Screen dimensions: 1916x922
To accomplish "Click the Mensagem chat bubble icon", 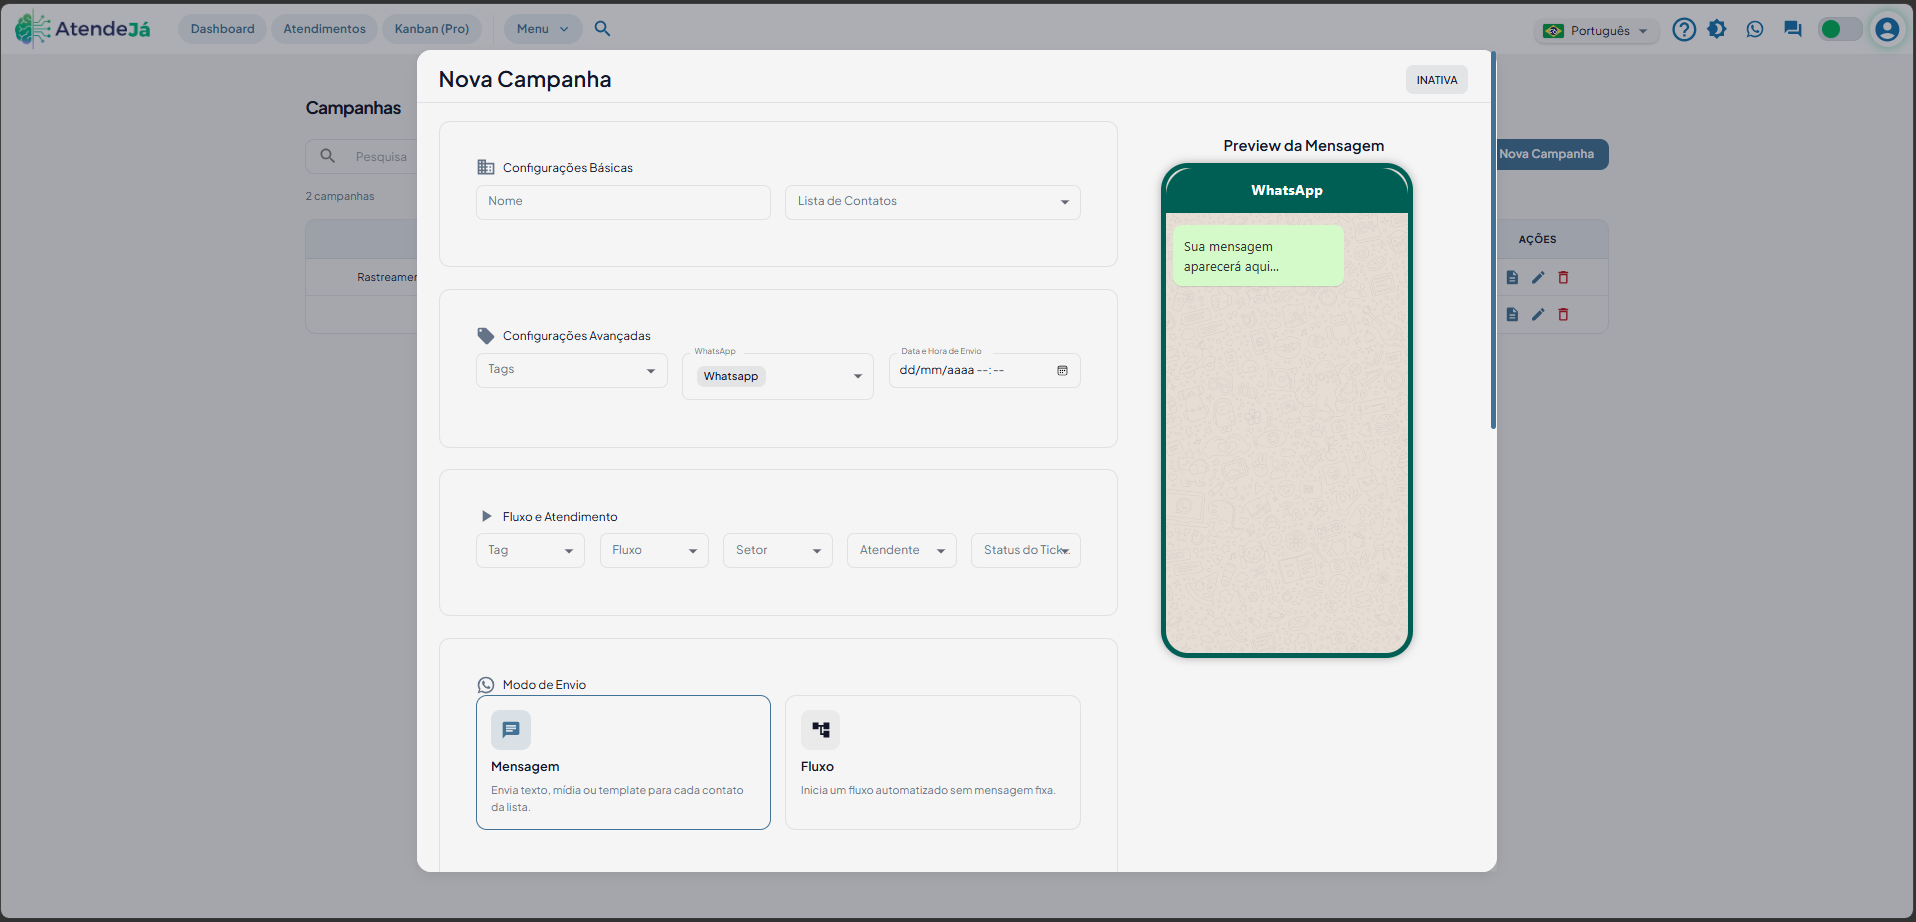I will [511, 730].
